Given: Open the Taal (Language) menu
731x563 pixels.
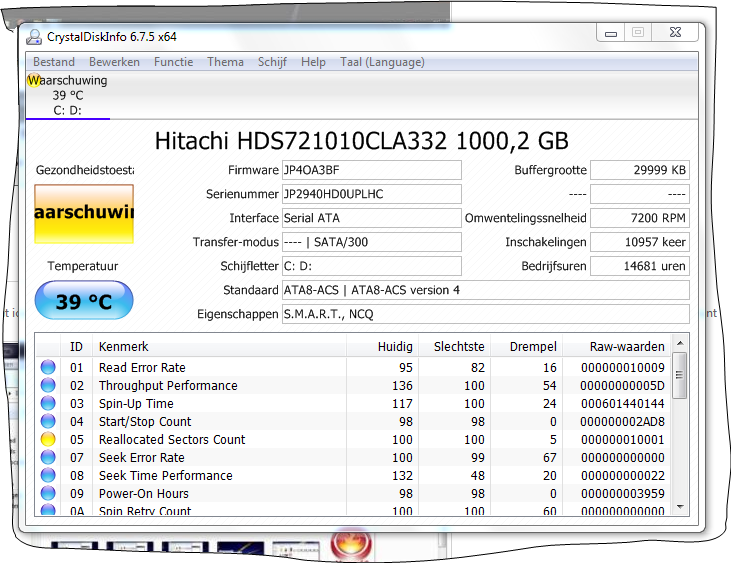Looking at the screenshot, I should 382,62.
